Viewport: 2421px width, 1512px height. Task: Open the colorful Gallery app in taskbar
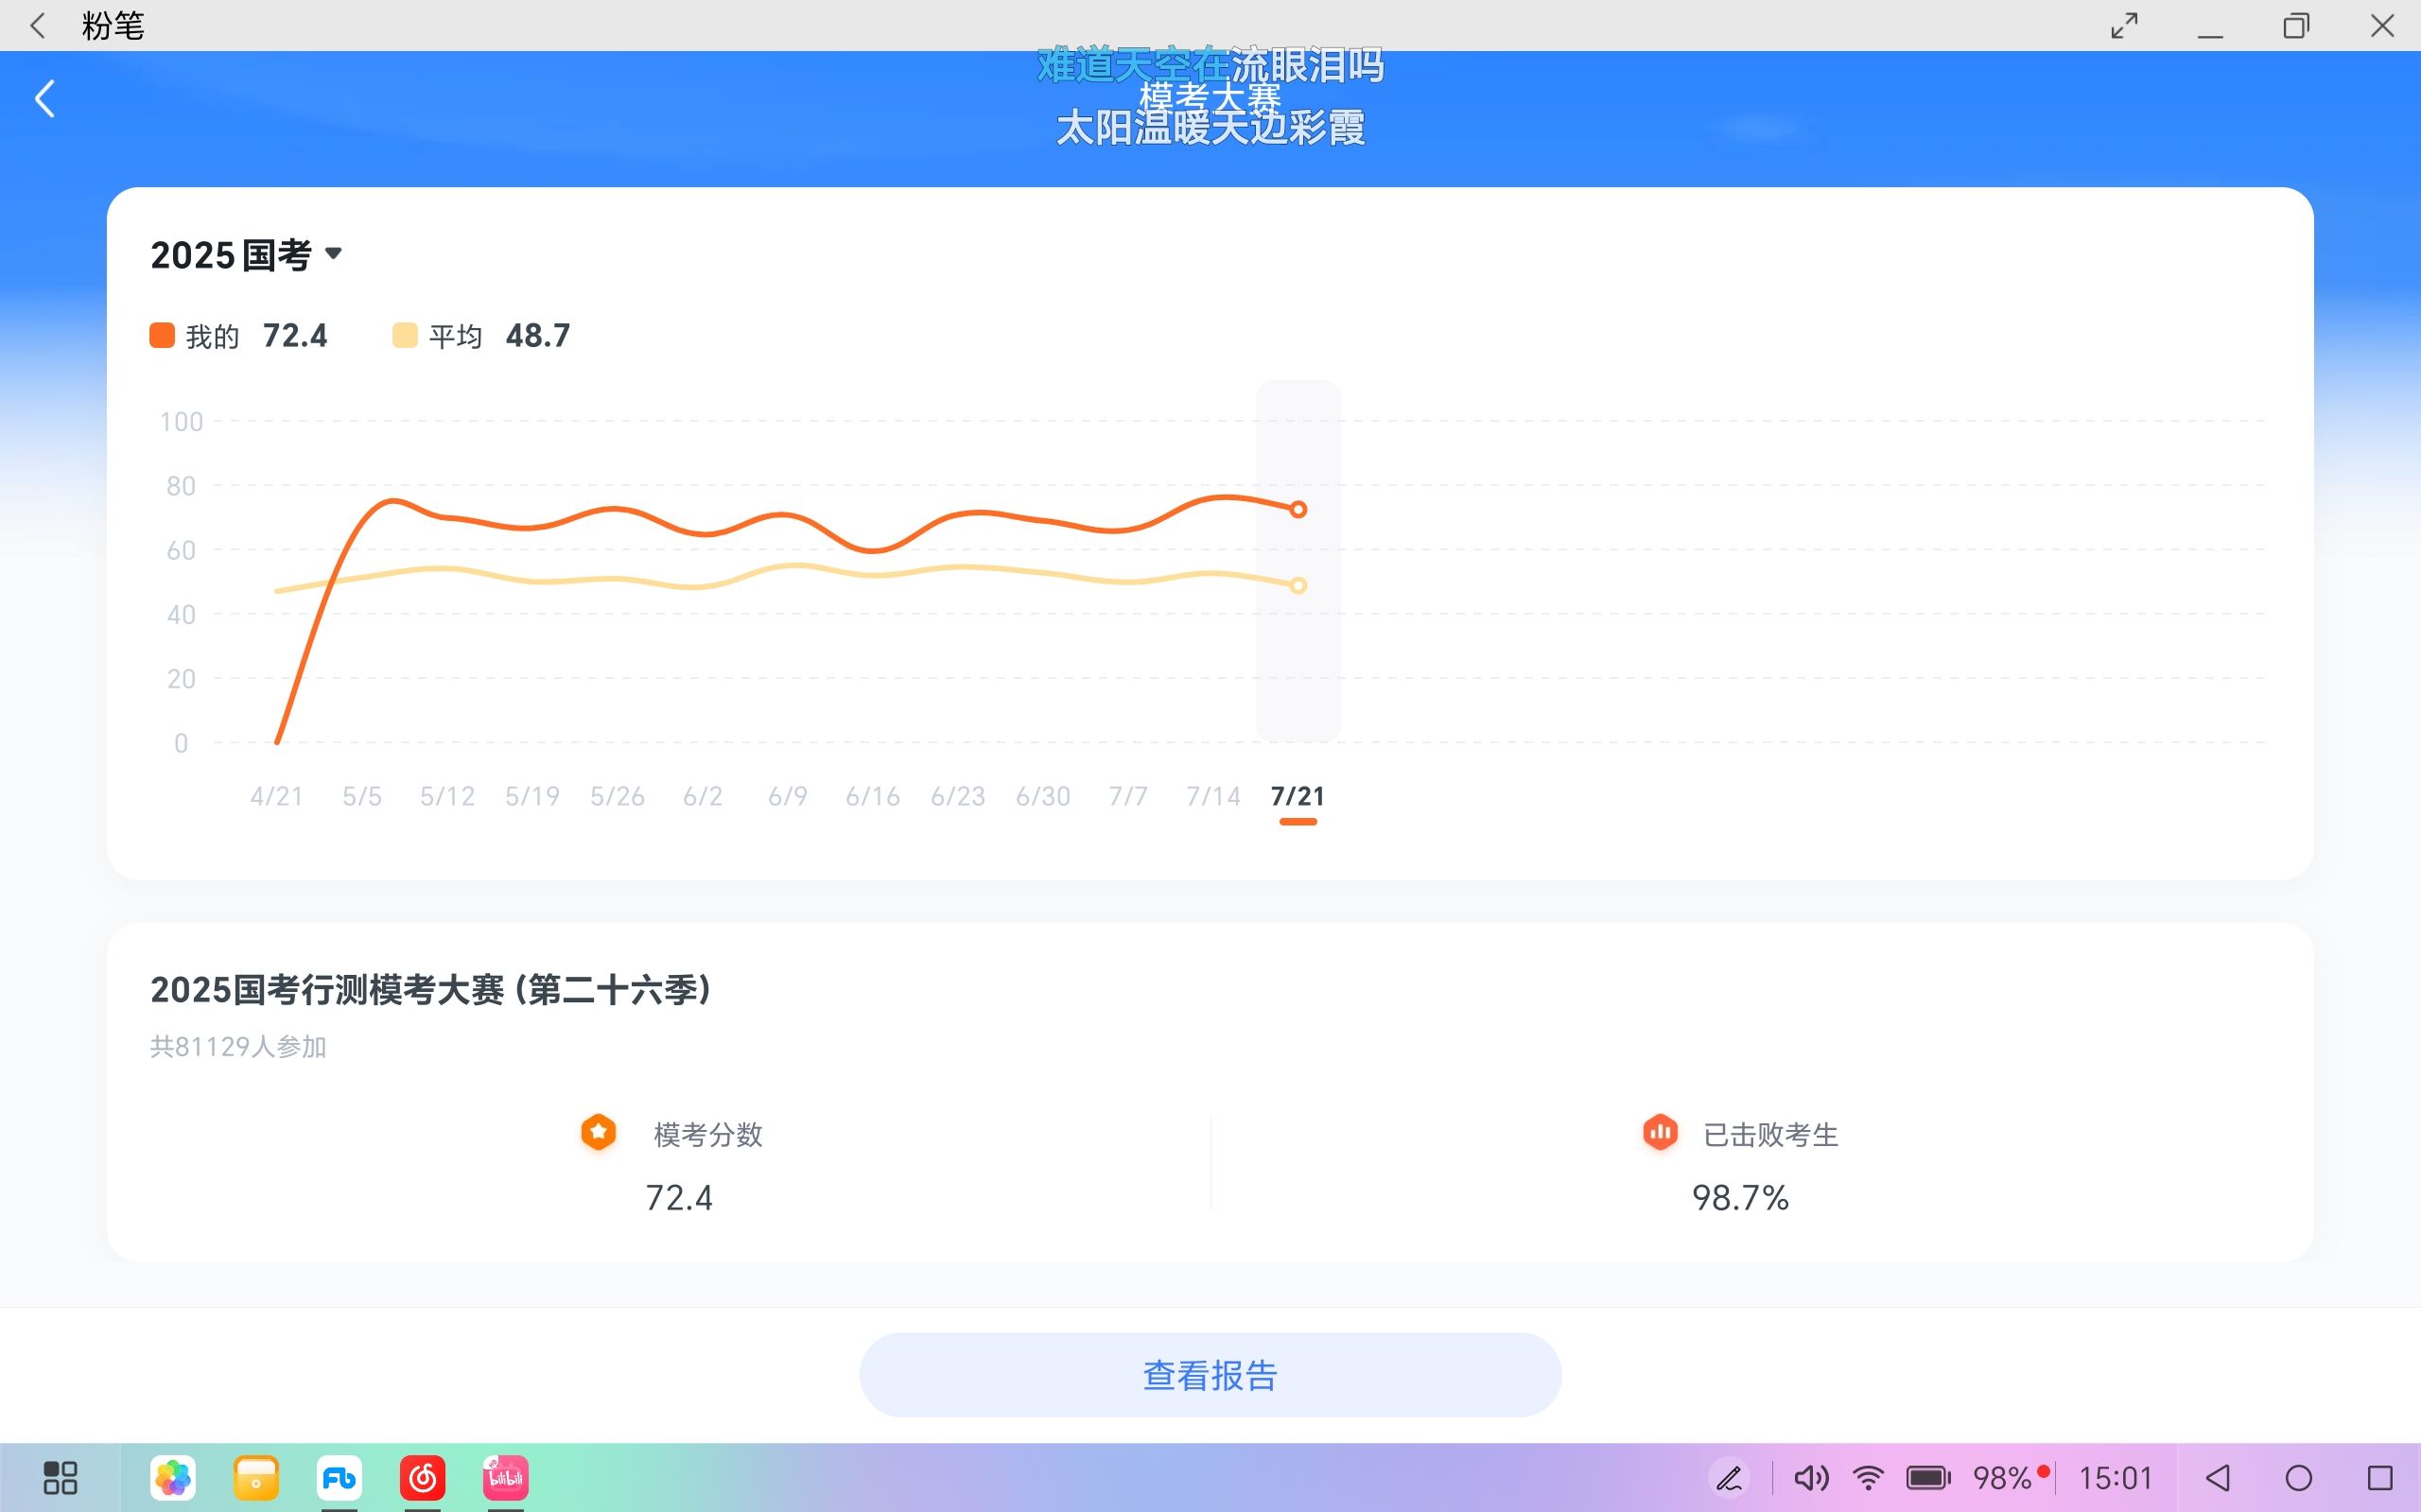[x=172, y=1477]
